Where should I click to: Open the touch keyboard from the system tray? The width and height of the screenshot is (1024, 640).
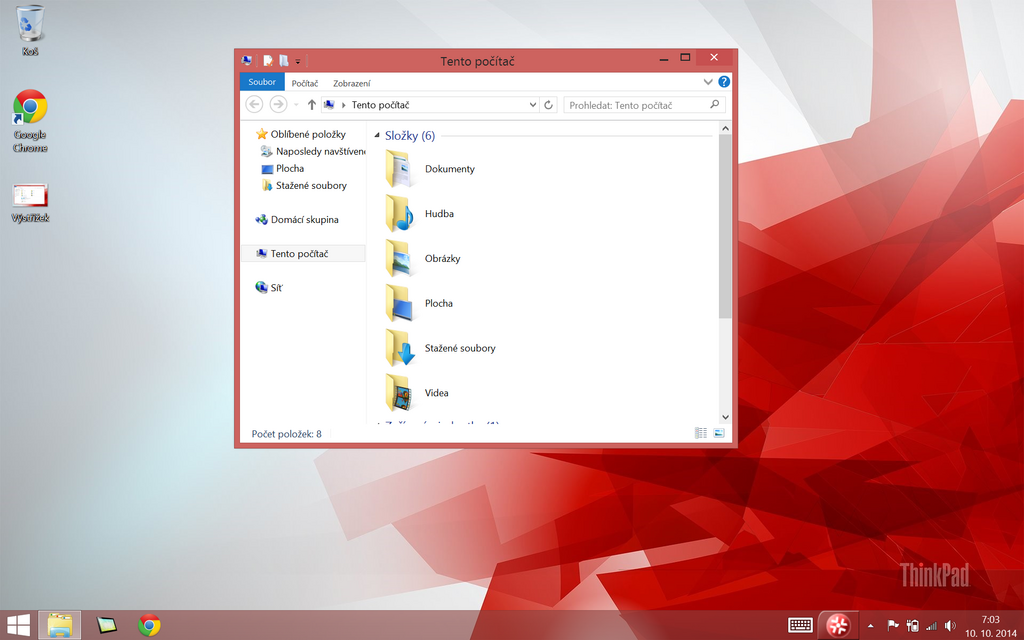800,624
